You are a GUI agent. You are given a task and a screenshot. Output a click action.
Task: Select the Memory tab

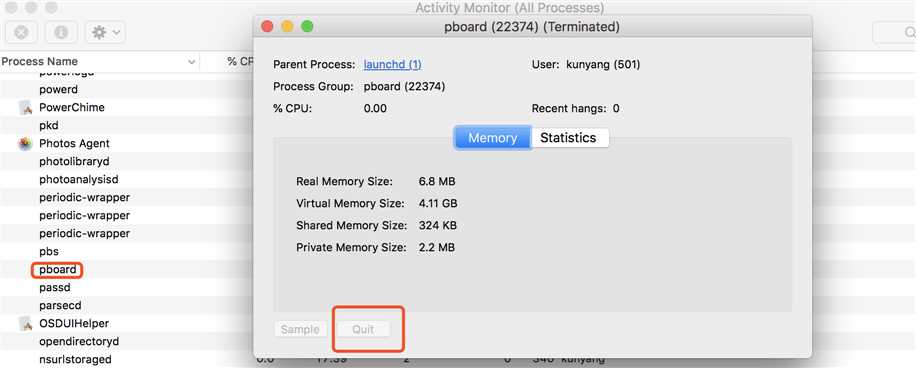click(492, 138)
